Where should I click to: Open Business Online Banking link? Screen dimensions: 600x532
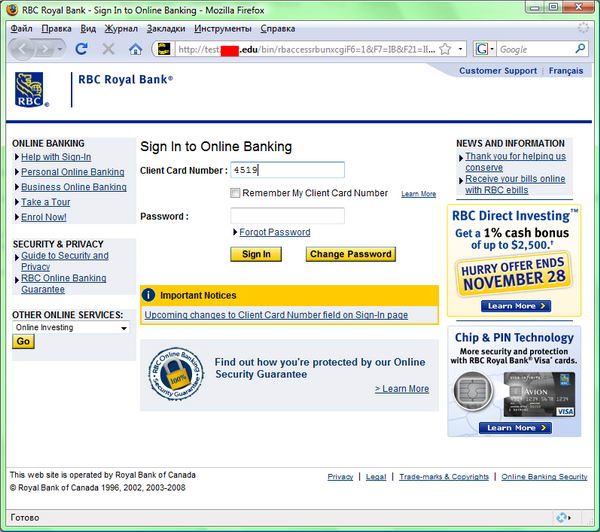pyautogui.click(x=74, y=187)
